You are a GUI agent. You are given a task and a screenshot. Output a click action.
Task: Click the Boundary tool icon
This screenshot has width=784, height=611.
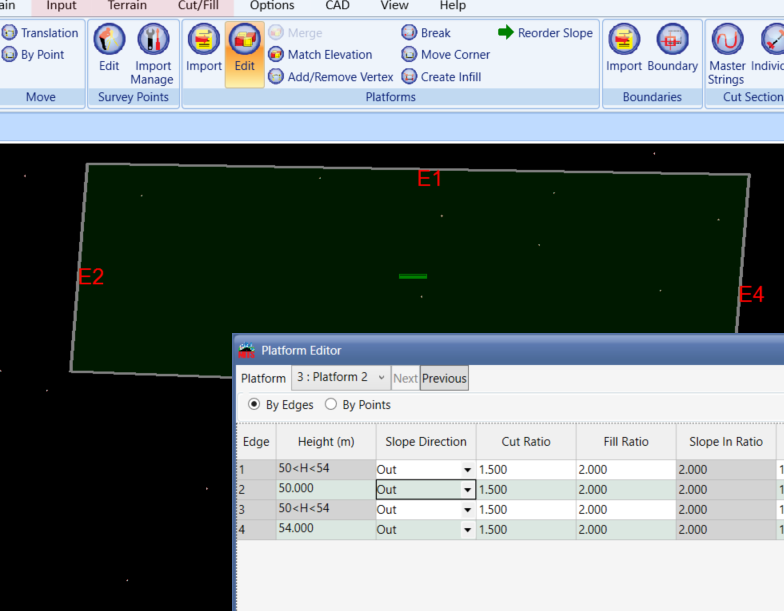pos(672,40)
